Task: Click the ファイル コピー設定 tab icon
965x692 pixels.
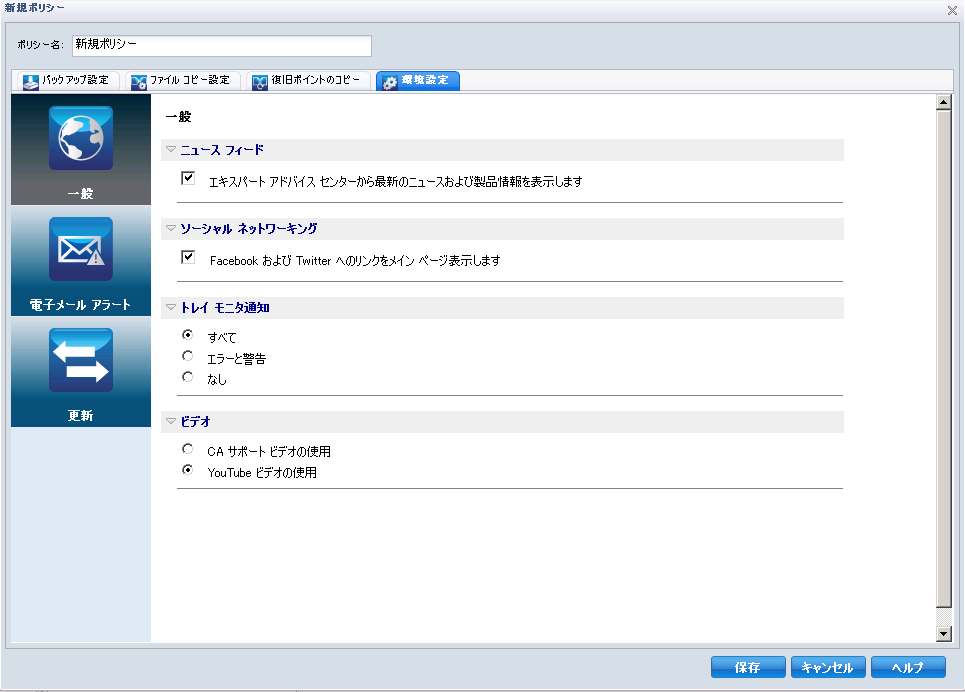Action: (138, 81)
